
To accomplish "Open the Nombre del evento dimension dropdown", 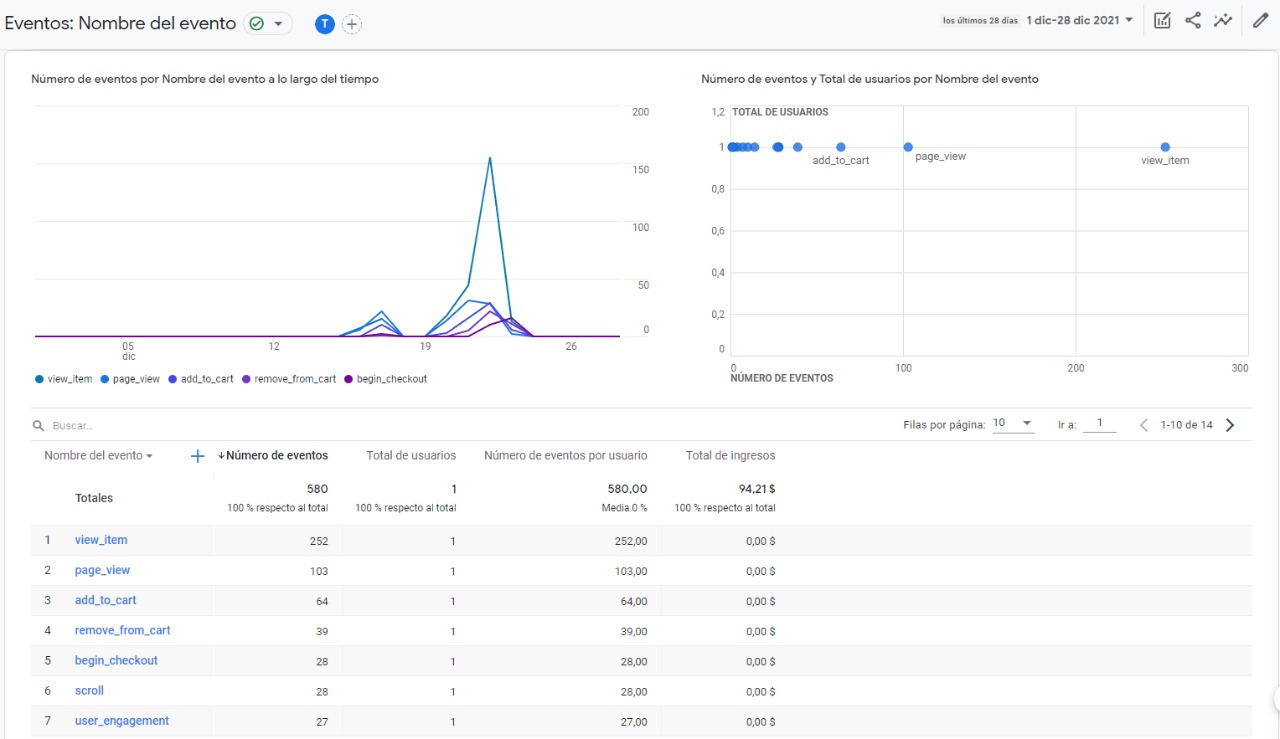I will coord(98,455).
